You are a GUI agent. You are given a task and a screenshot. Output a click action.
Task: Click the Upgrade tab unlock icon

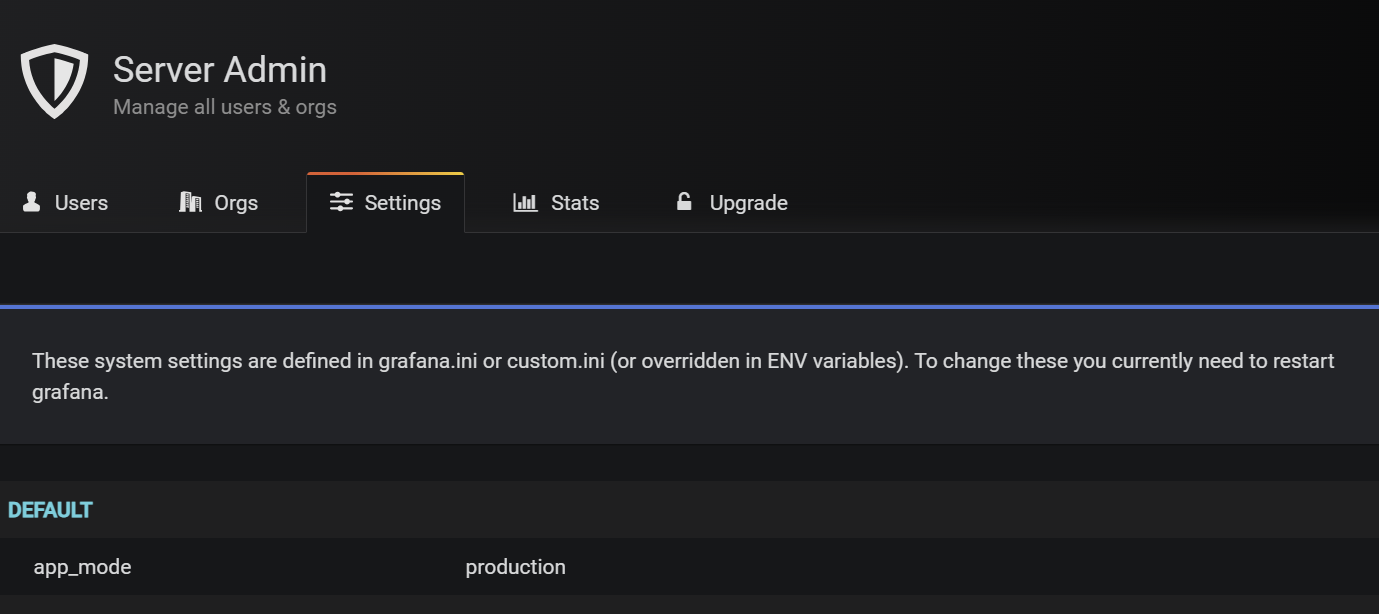pyautogui.click(x=684, y=202)
